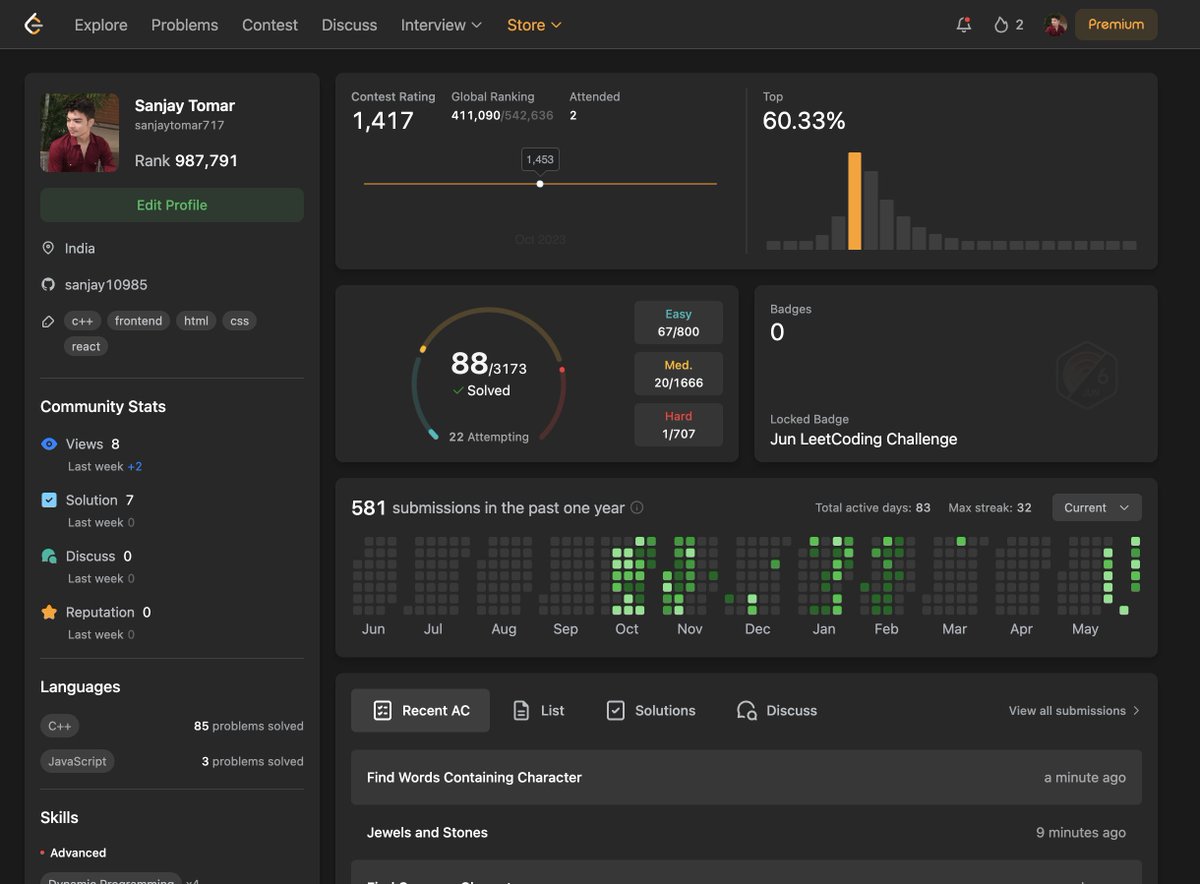Viewport: 1200px width, 884px height.
Task: Click the JavaScript language chip
Action: [x=77, y=761]
